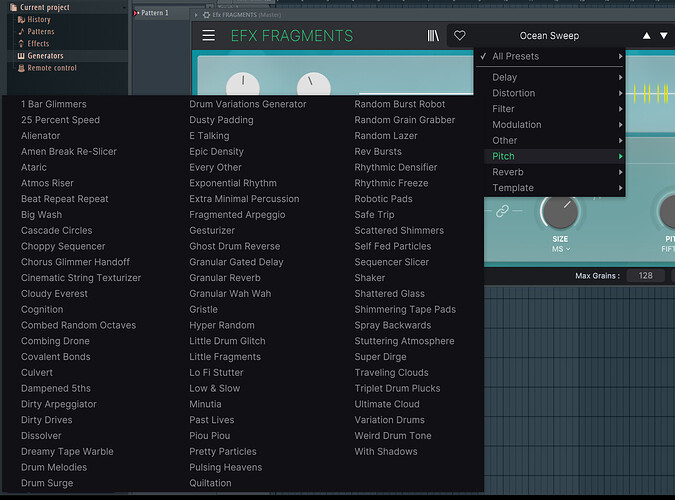
Task: Load the Atmos Riser preset
Action: point(47,183)
